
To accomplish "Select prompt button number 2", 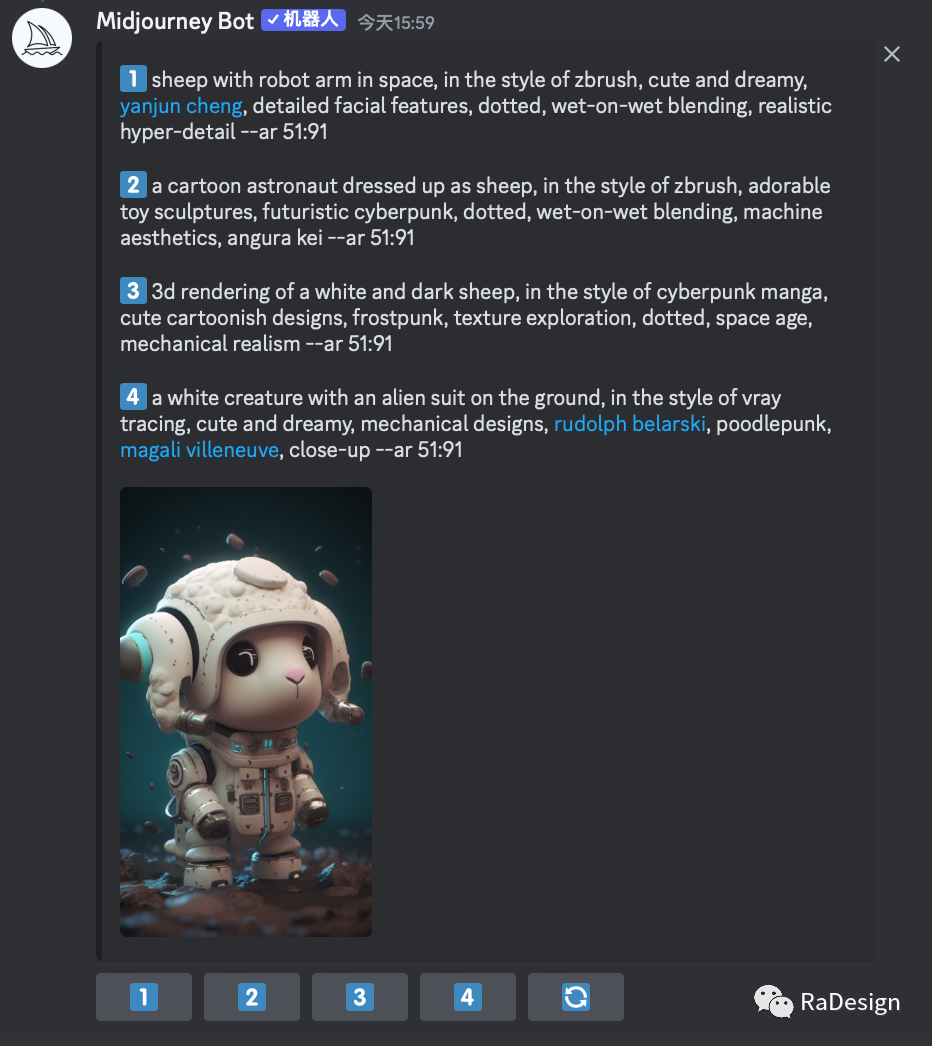I will [252, 997].
